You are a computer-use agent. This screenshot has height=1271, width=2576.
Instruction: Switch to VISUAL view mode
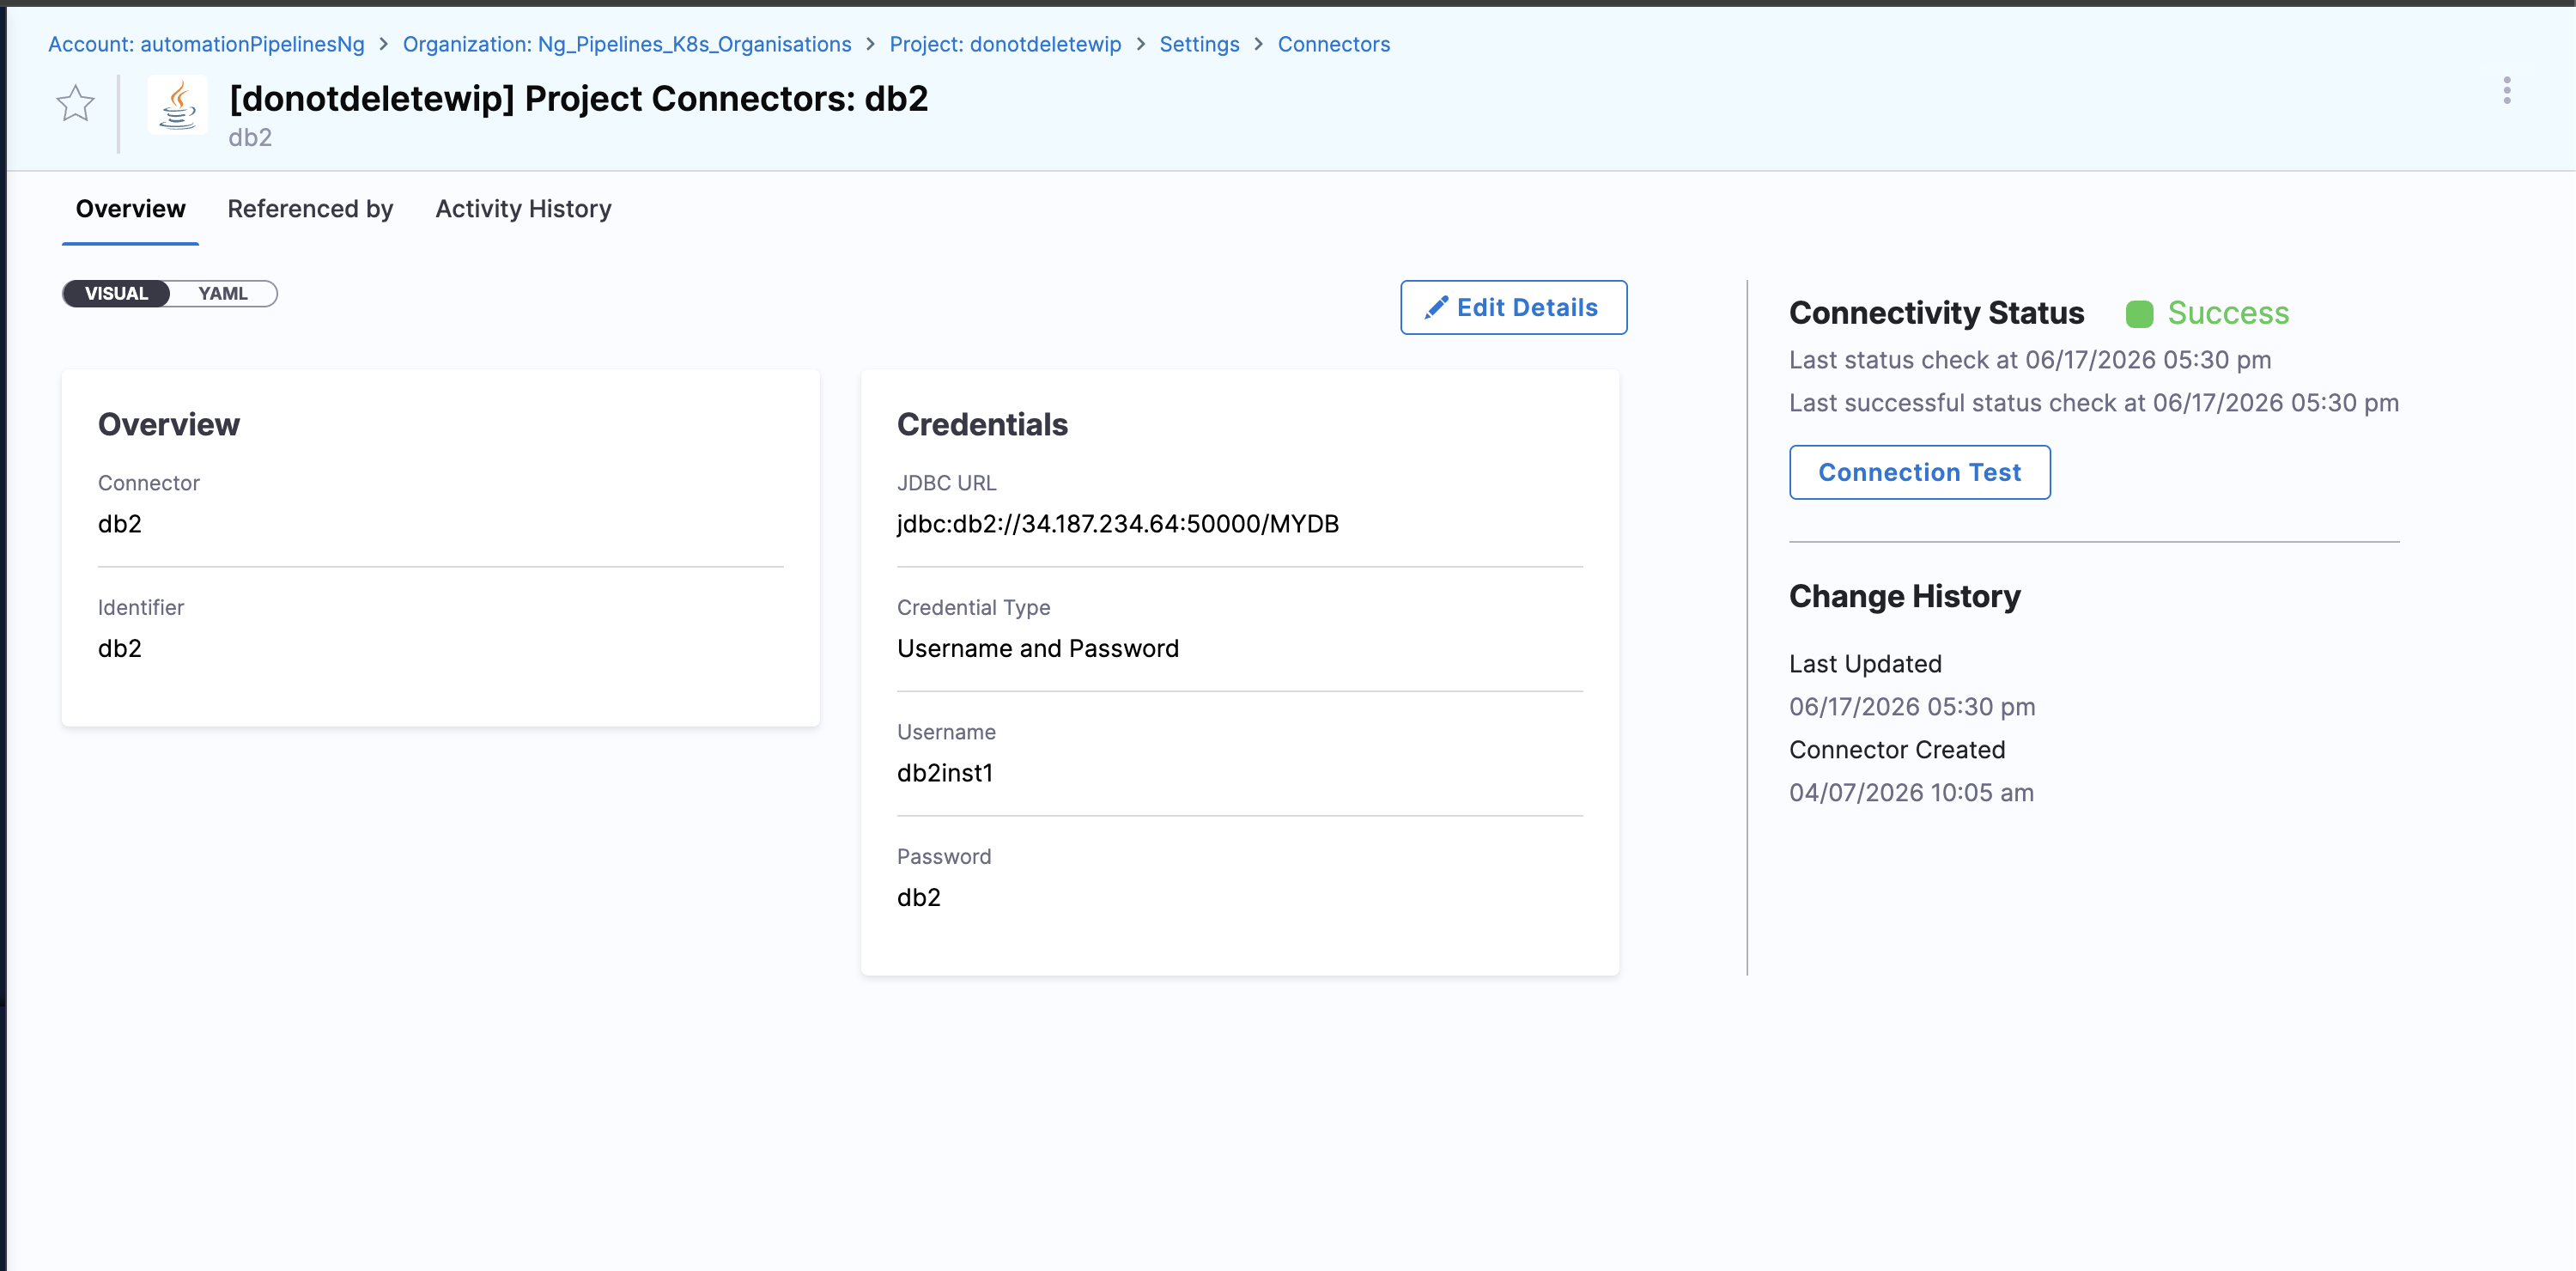[x=116, y=293]
